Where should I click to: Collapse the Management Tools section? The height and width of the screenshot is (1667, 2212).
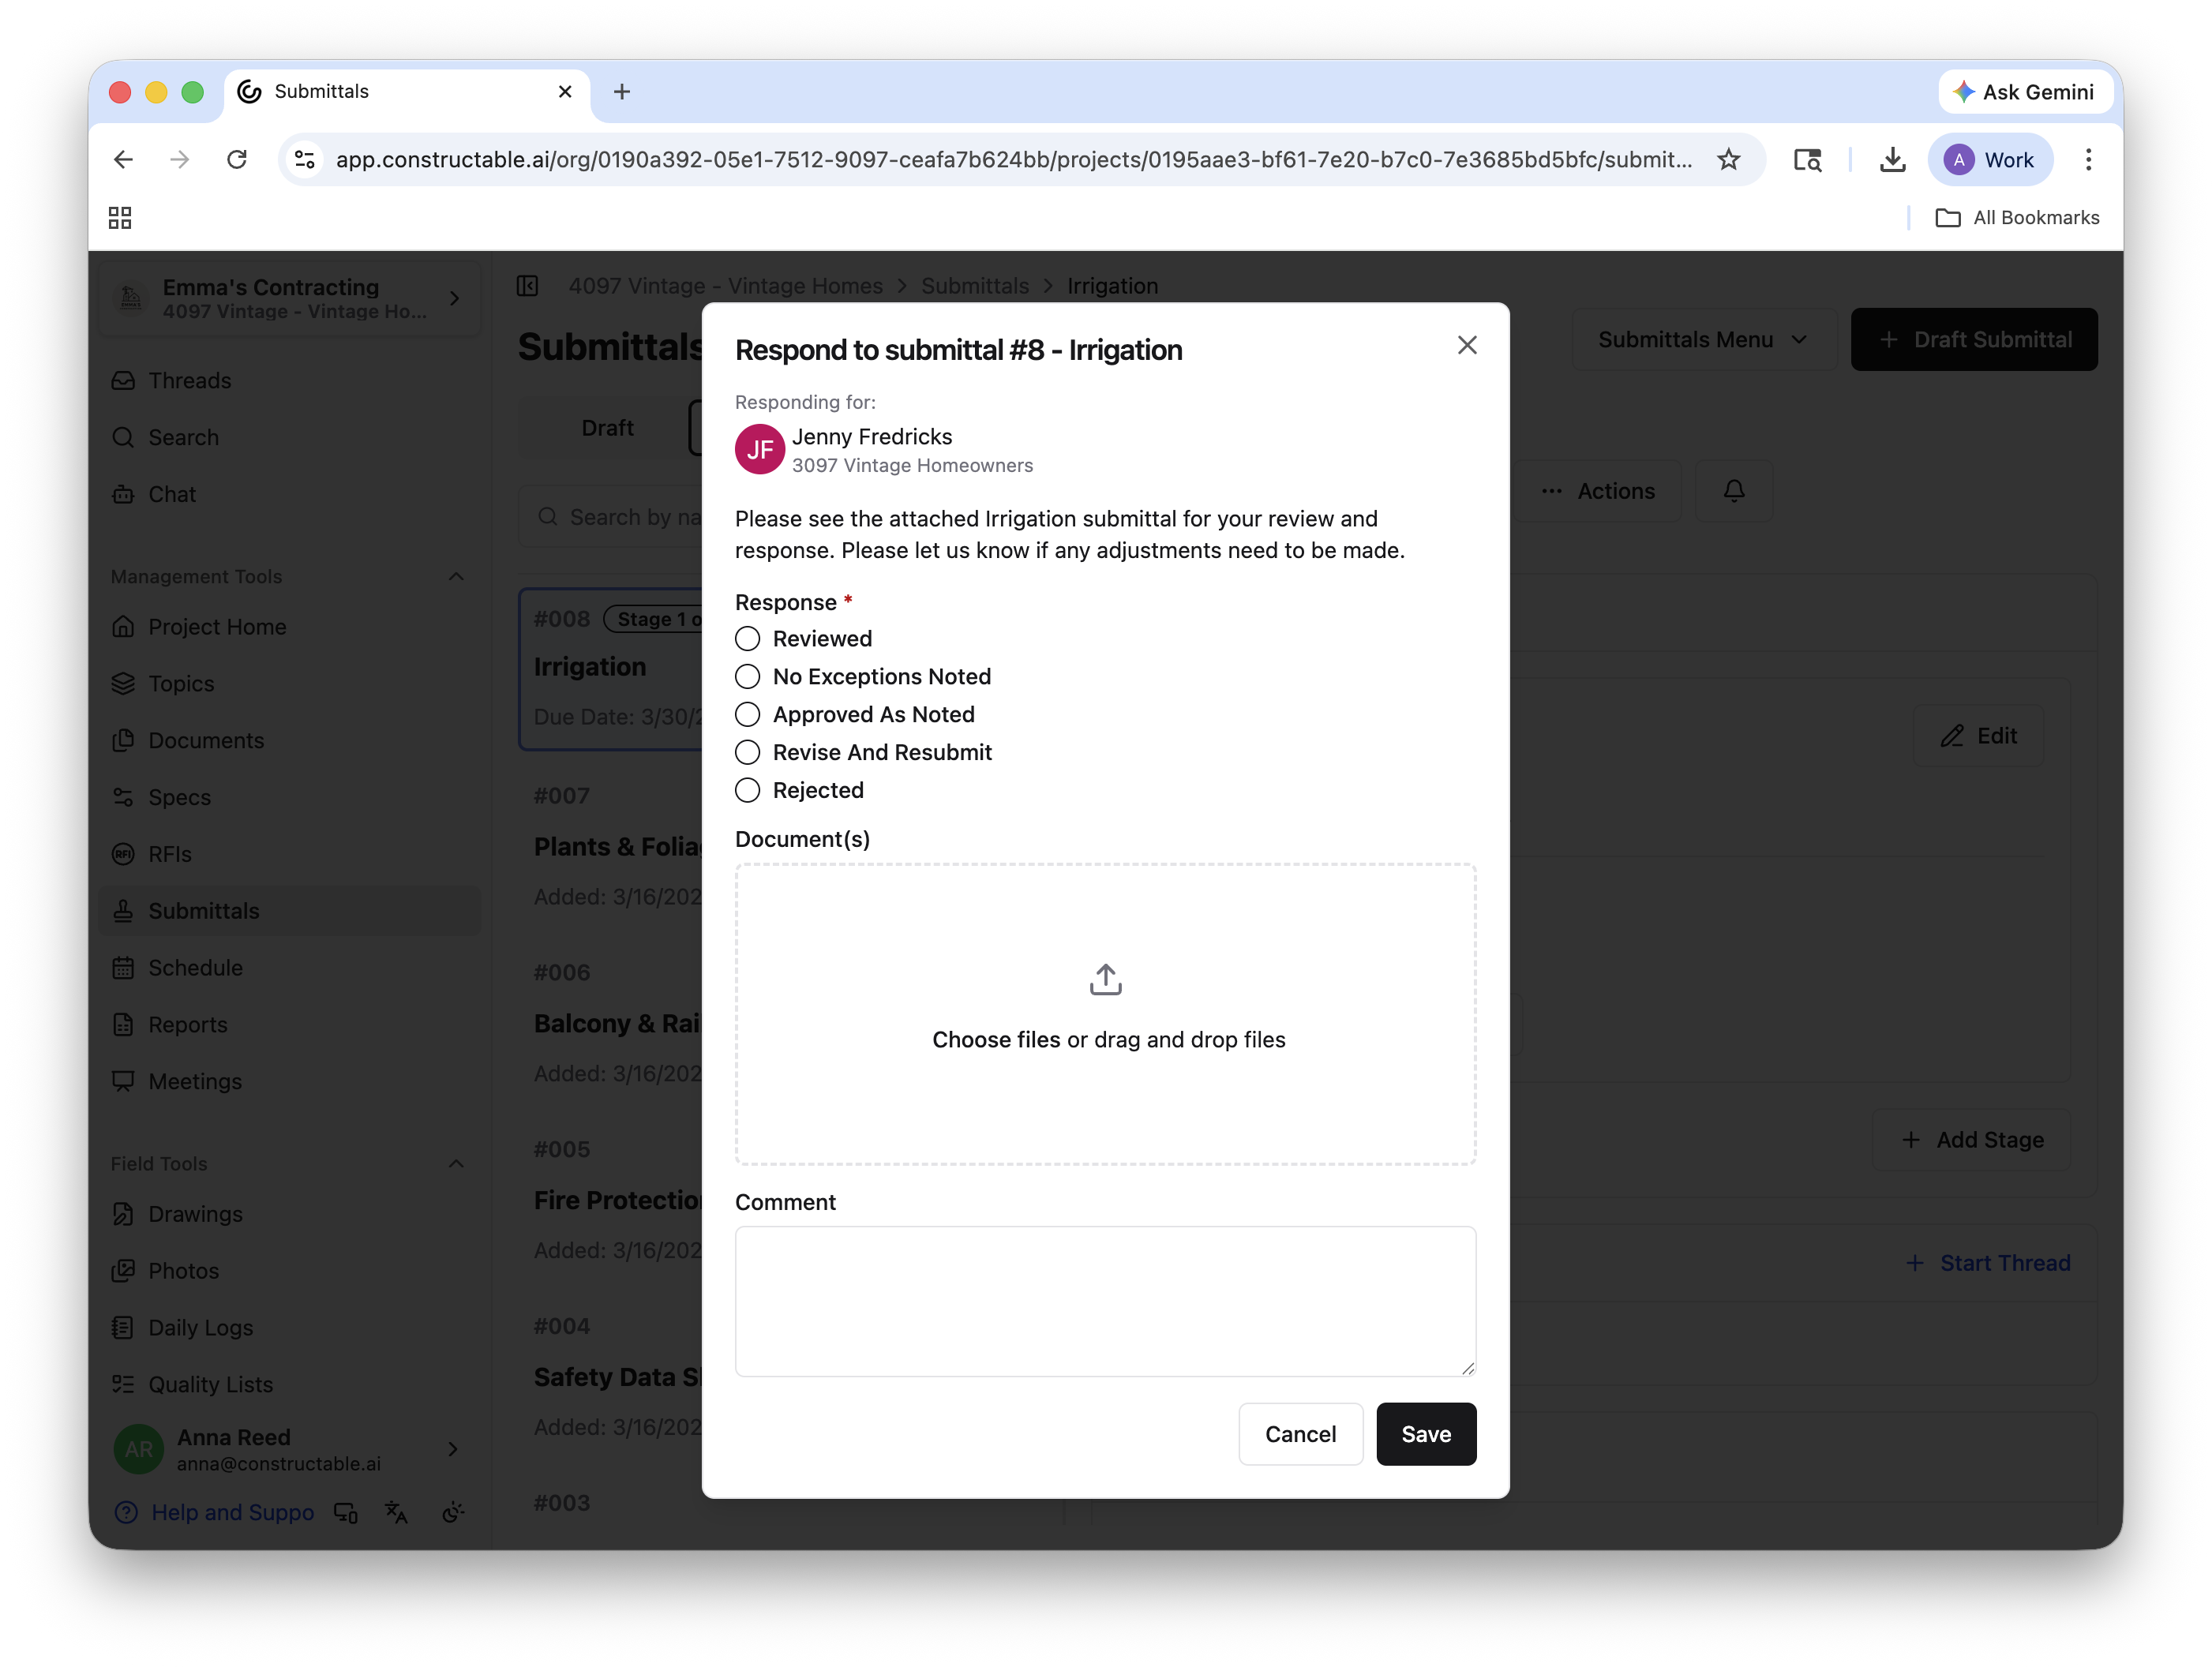coord(456,577)
